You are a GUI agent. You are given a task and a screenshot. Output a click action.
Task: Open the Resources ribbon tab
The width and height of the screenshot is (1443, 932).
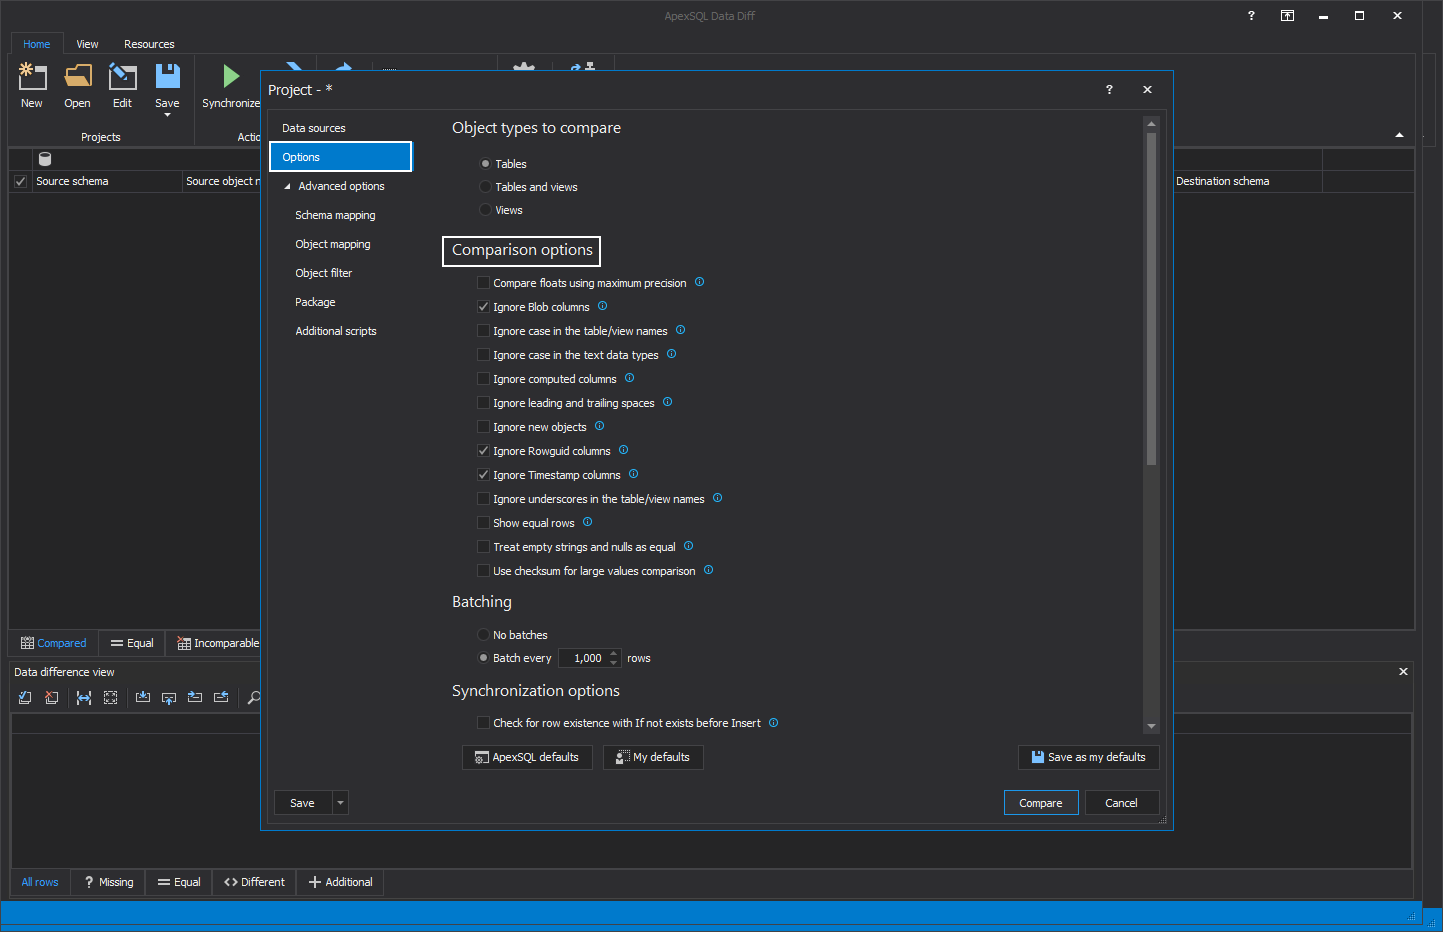pos(149,44)
